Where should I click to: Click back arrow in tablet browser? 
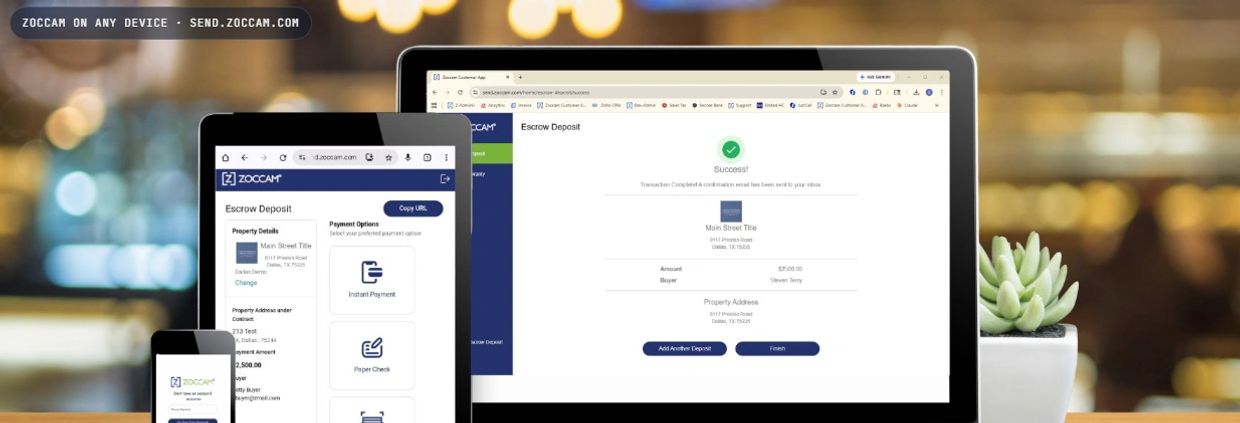pos(244,157)
